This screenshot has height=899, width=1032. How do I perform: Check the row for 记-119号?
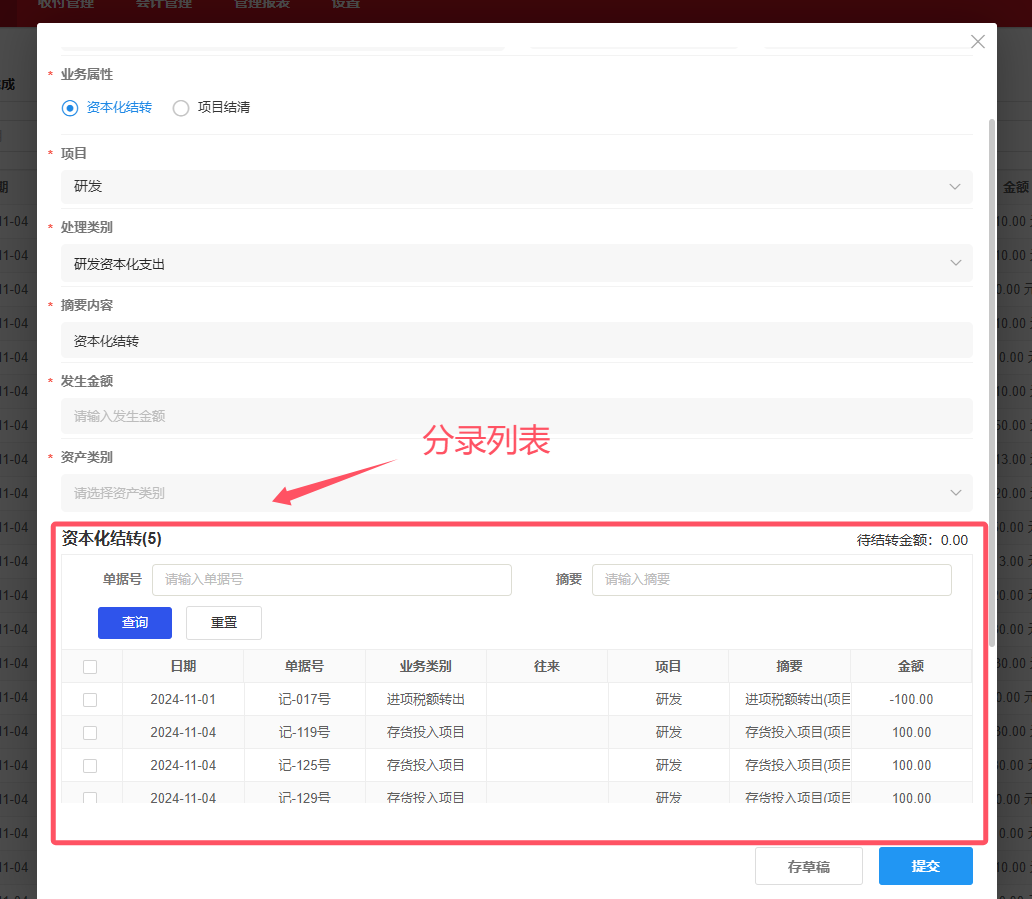(x=90, y=733)
